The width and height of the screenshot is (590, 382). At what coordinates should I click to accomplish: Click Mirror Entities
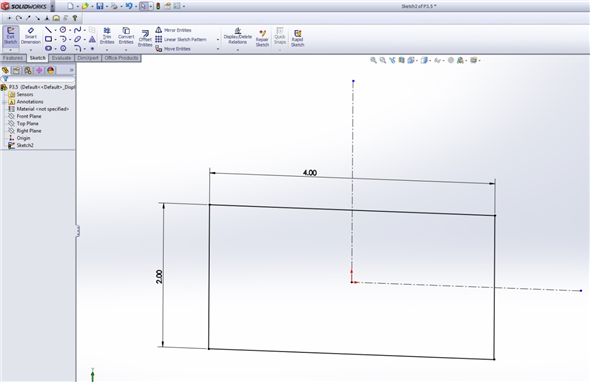(173, 30)
